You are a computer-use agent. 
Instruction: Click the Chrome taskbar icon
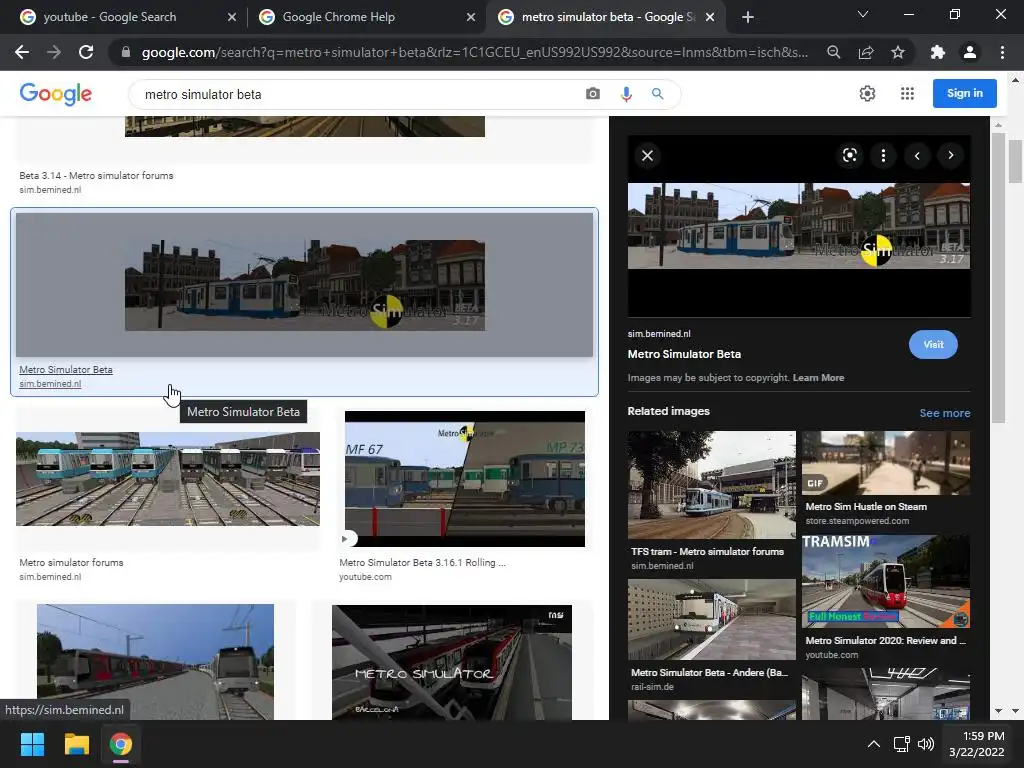(x=121, y=744)
